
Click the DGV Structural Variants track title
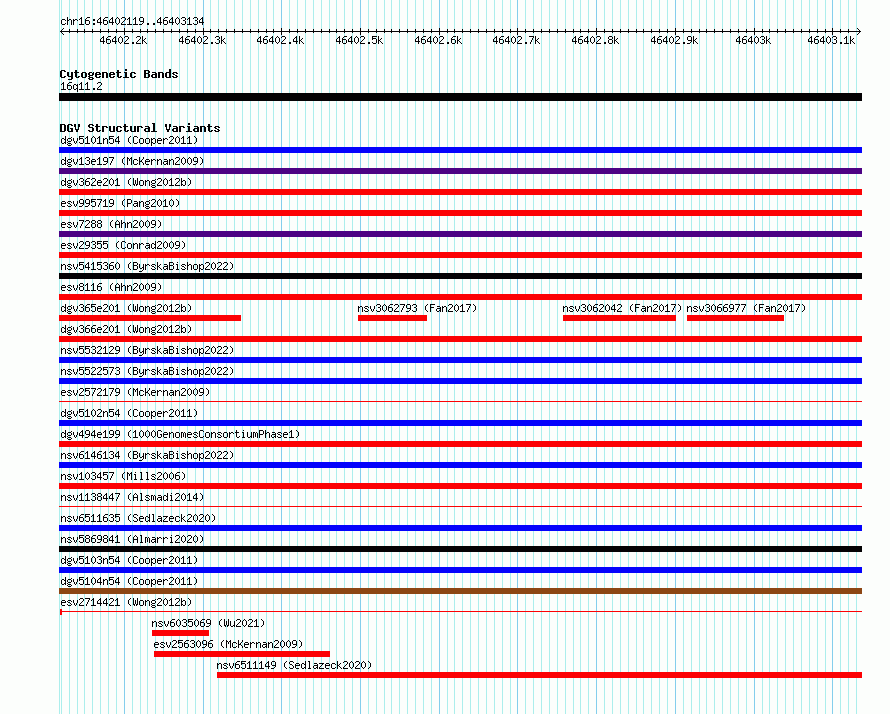click(140, 128)
